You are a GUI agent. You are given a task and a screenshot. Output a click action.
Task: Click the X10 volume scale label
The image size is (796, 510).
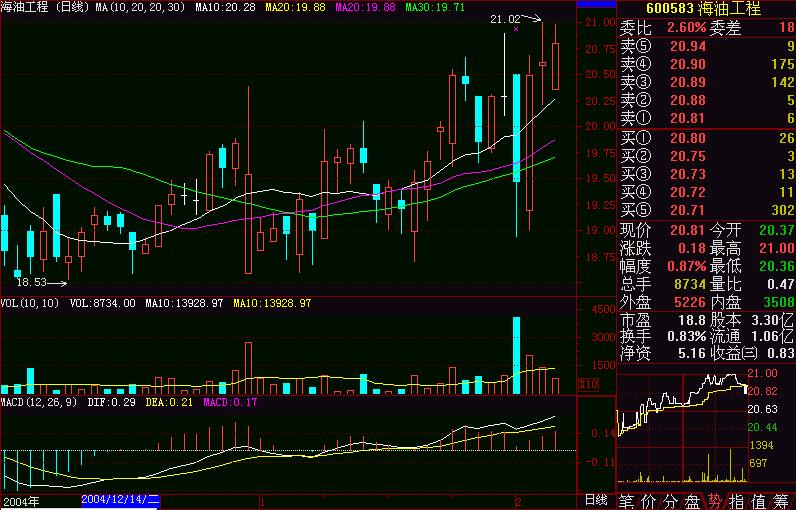(589, 384)
